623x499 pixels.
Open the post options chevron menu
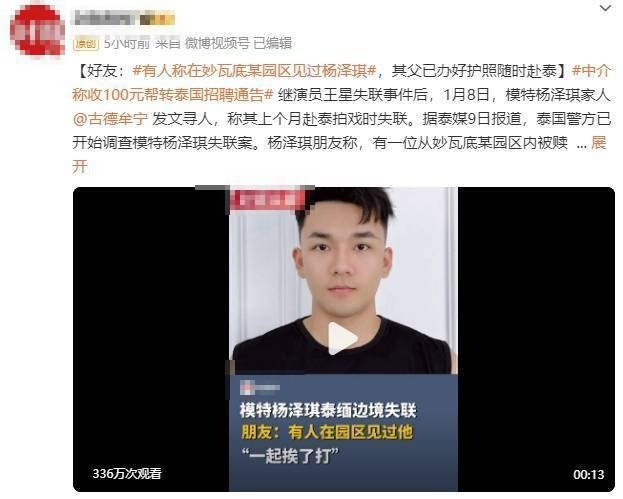[x=605, y=8]
